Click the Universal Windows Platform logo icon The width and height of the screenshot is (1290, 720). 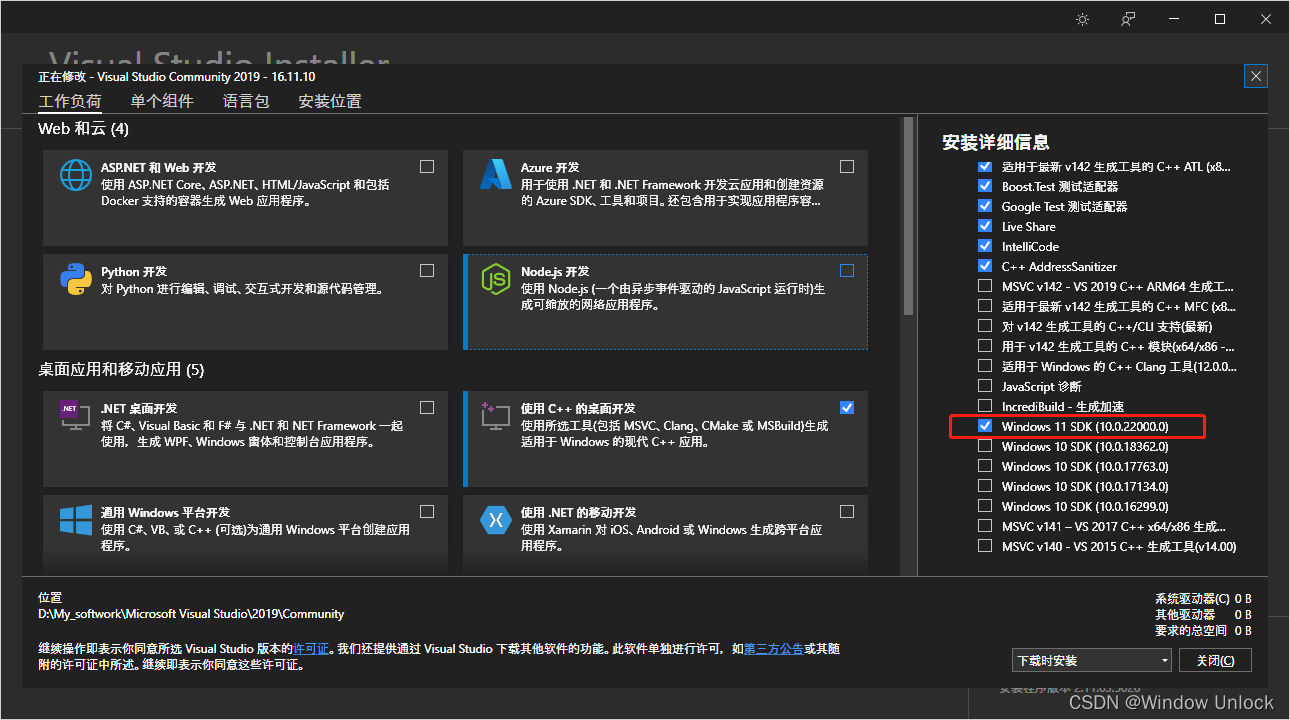76,520
